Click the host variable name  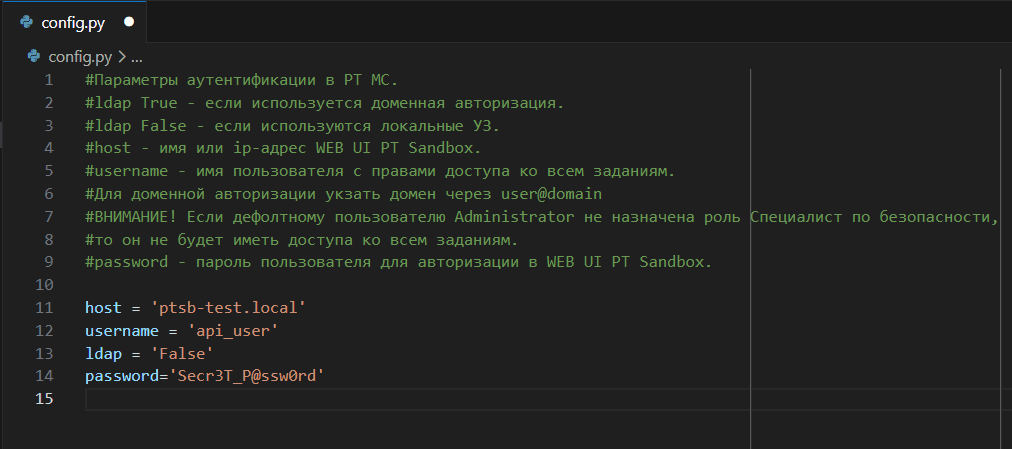103,308
